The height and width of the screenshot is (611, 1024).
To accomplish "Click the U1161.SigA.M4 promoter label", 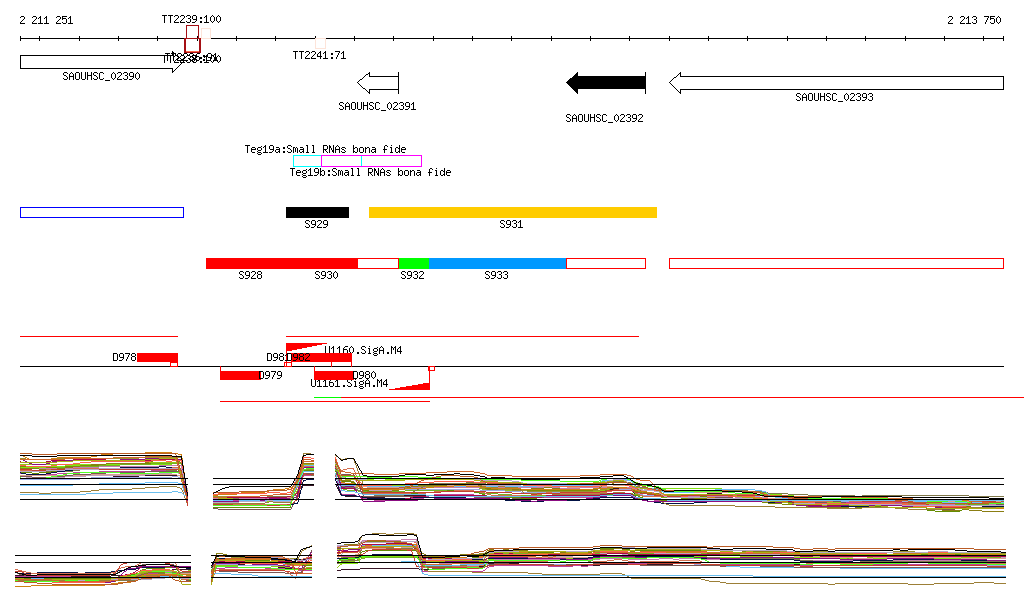I will coord(349,383).
